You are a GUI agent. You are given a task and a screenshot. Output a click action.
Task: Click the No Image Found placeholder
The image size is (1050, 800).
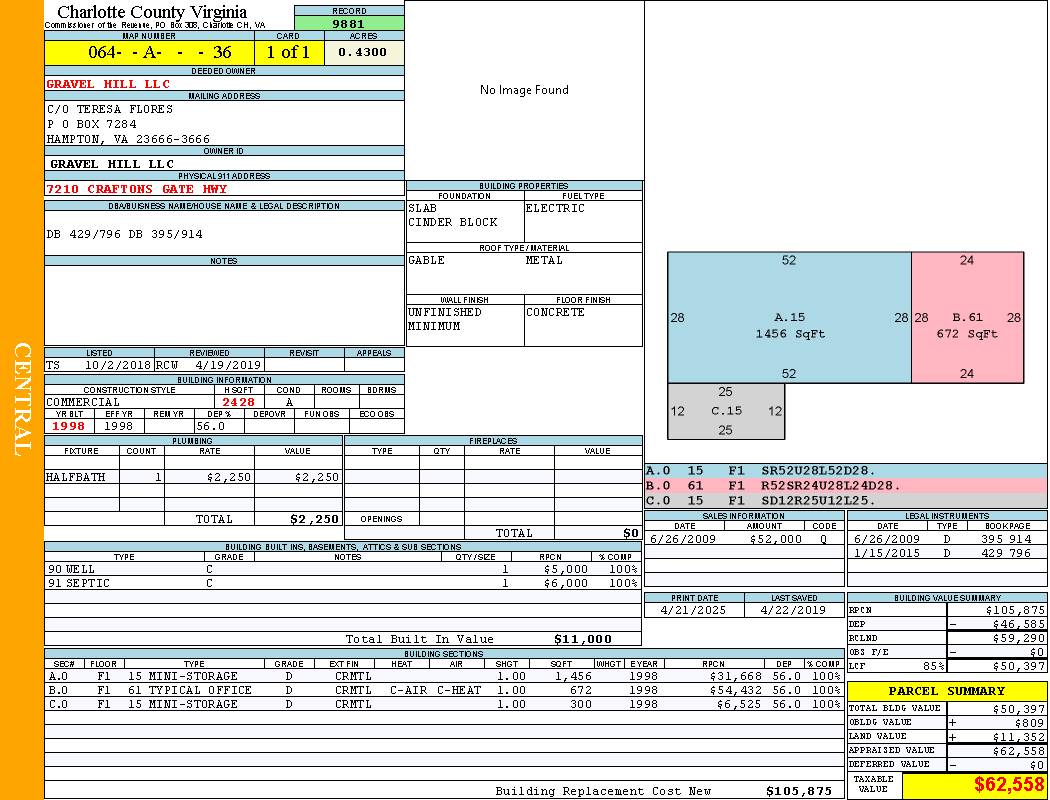[524, 90]
